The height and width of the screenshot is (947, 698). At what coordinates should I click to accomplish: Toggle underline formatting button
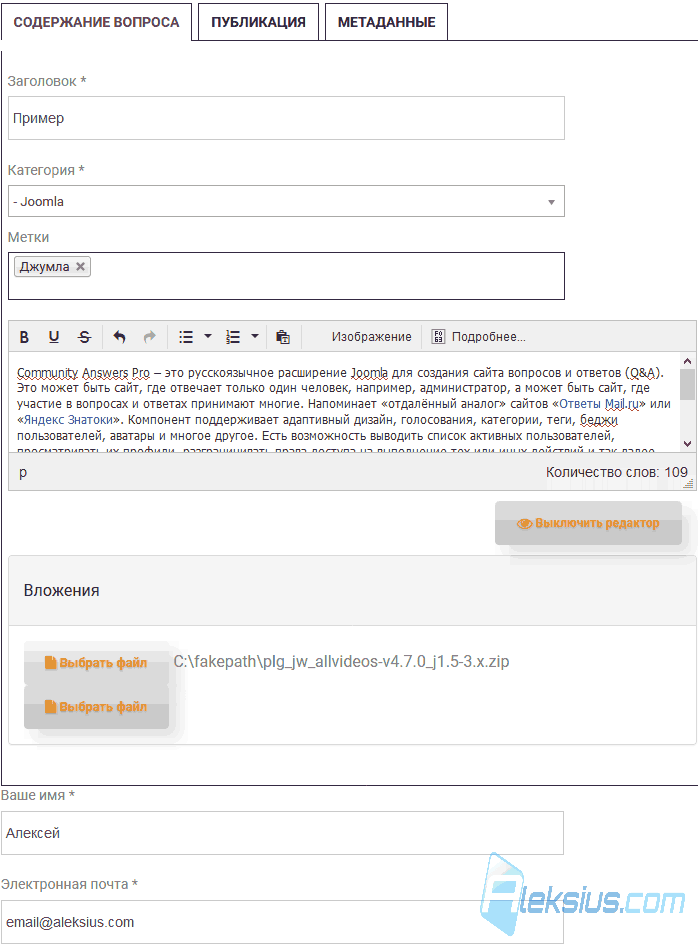tap(54, 337)
